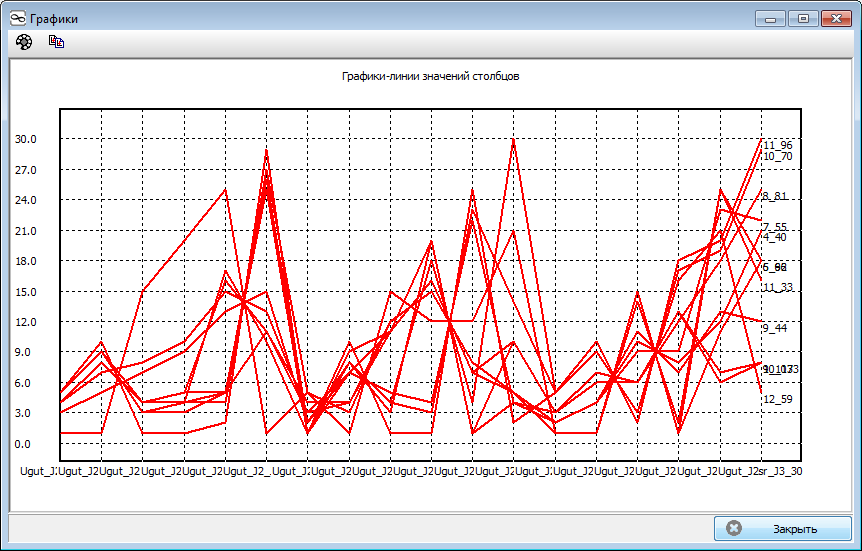862x551 pixels.
Task: Select the series label 11_33
Action: (778, 287)
